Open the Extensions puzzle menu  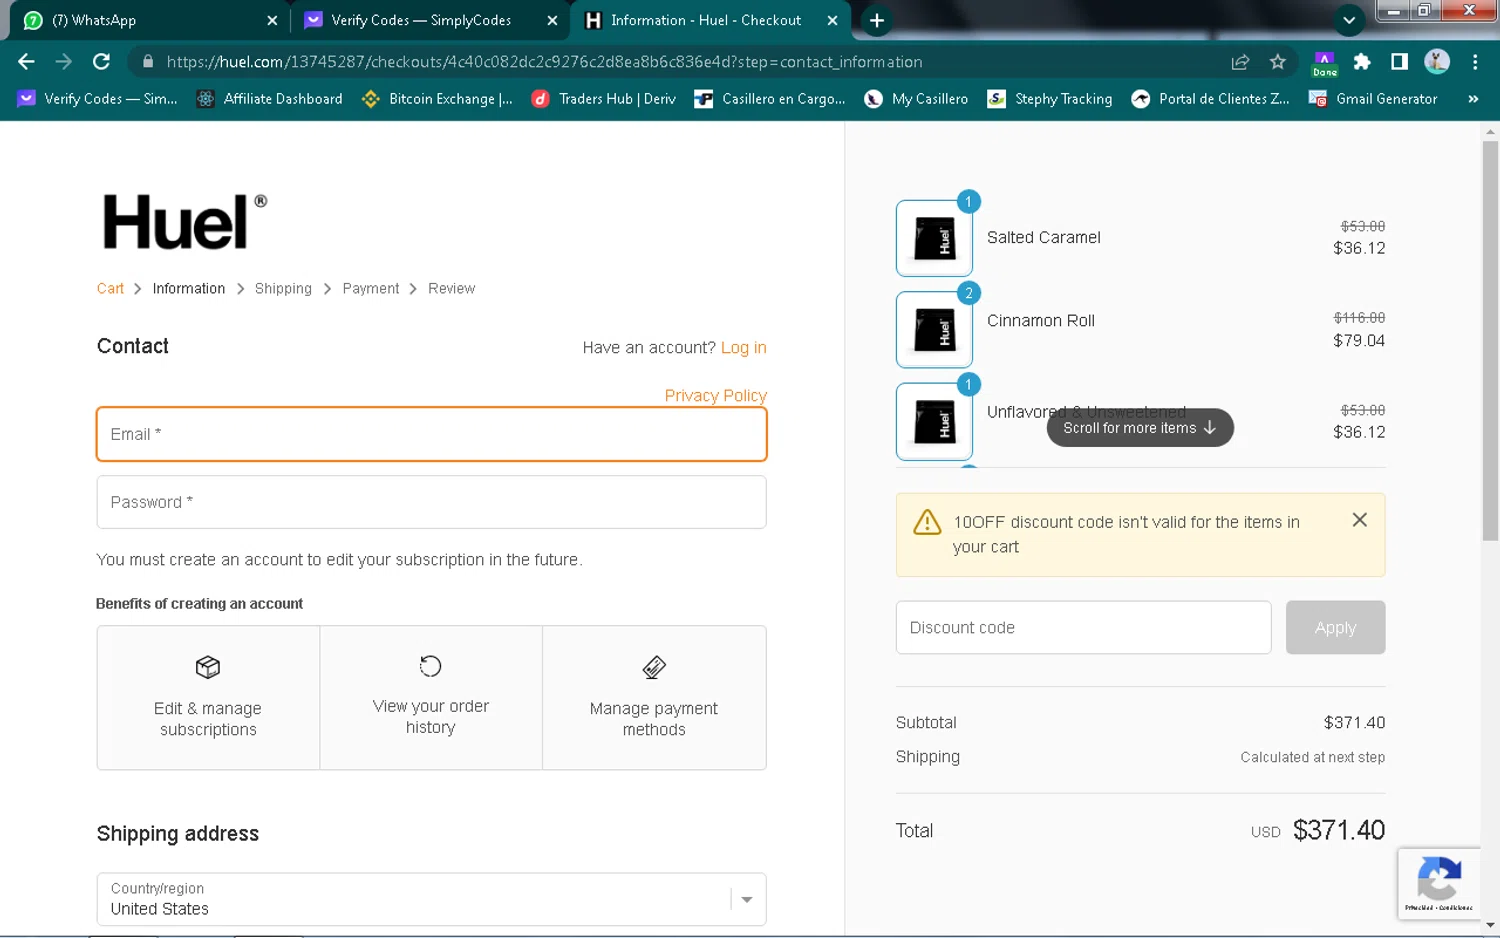coord(1362,62)
